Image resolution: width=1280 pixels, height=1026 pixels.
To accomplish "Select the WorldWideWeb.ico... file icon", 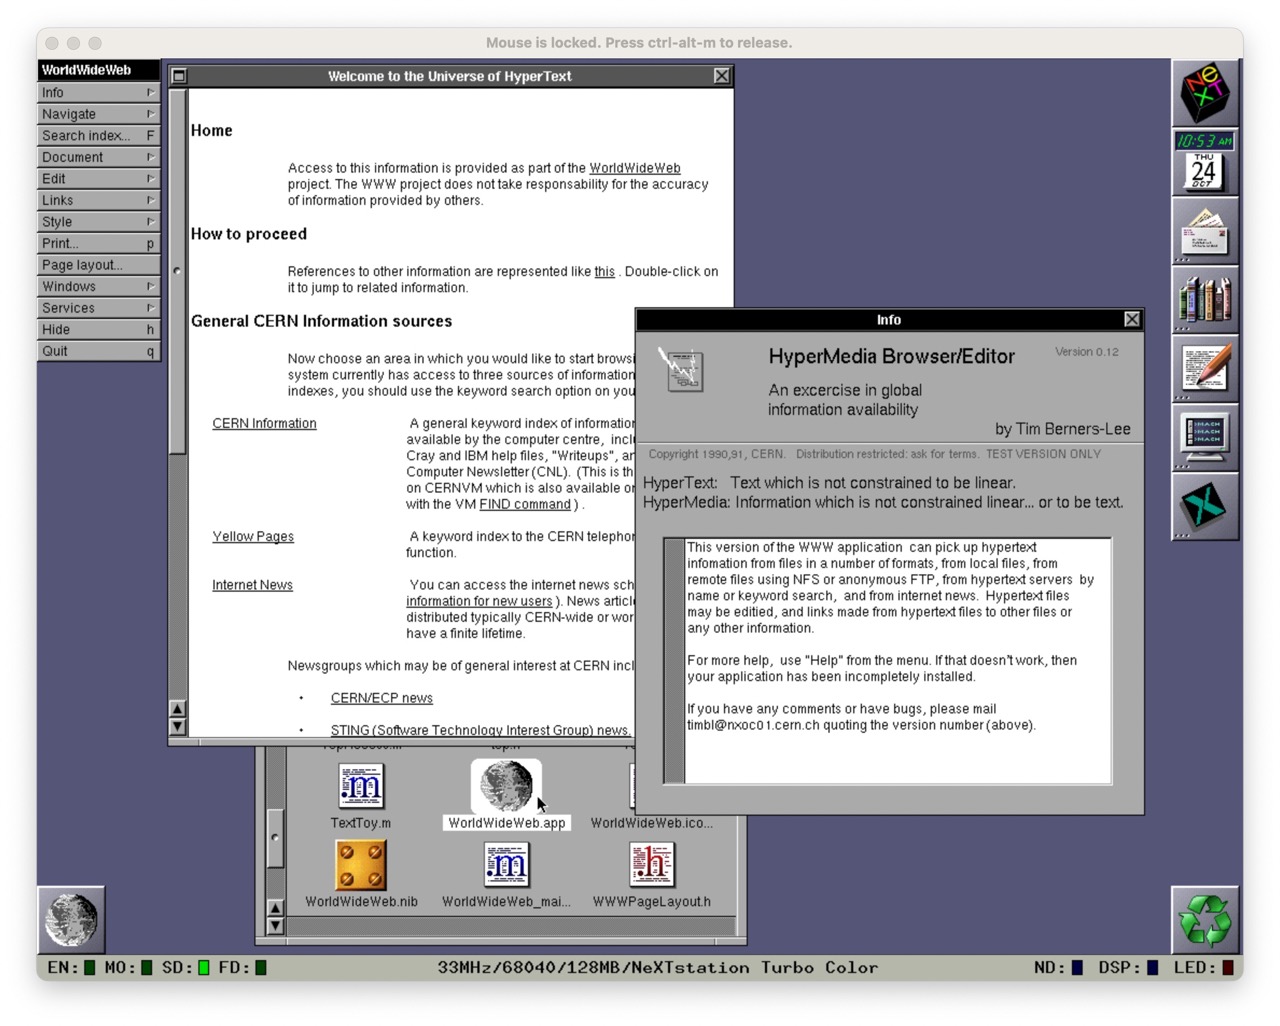I will (651, 823).
